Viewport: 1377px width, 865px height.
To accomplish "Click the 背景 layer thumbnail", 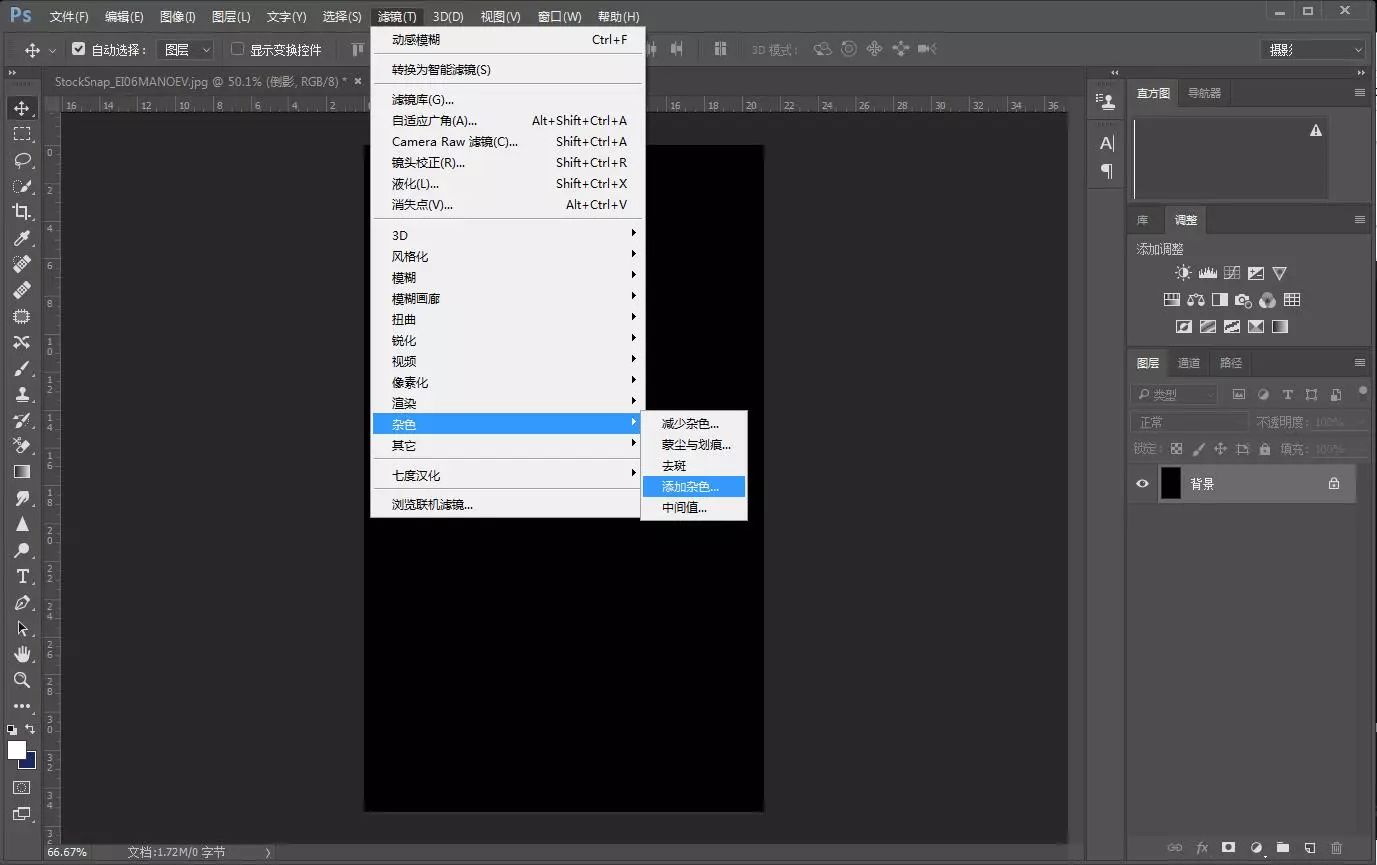I will tap(1170, 484).
